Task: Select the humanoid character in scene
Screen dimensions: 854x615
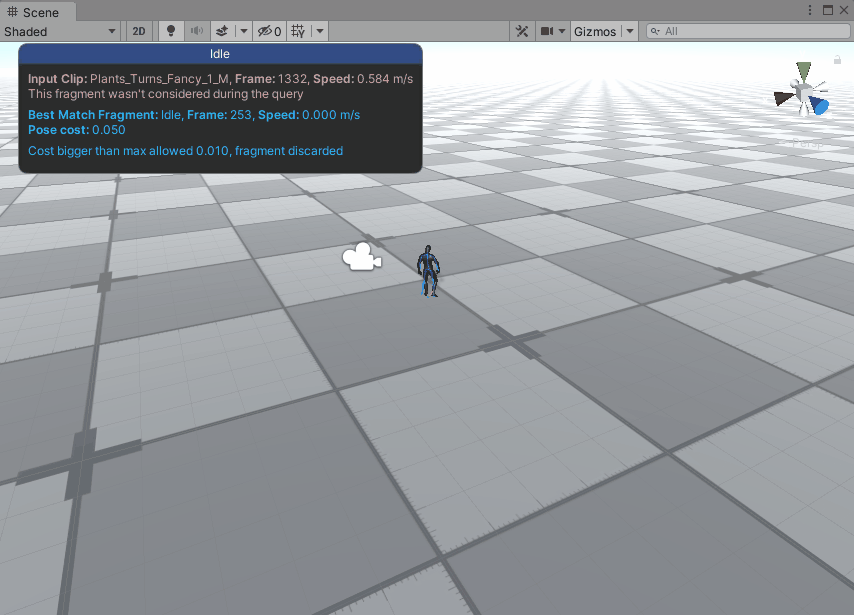Action: click(429, 271)
